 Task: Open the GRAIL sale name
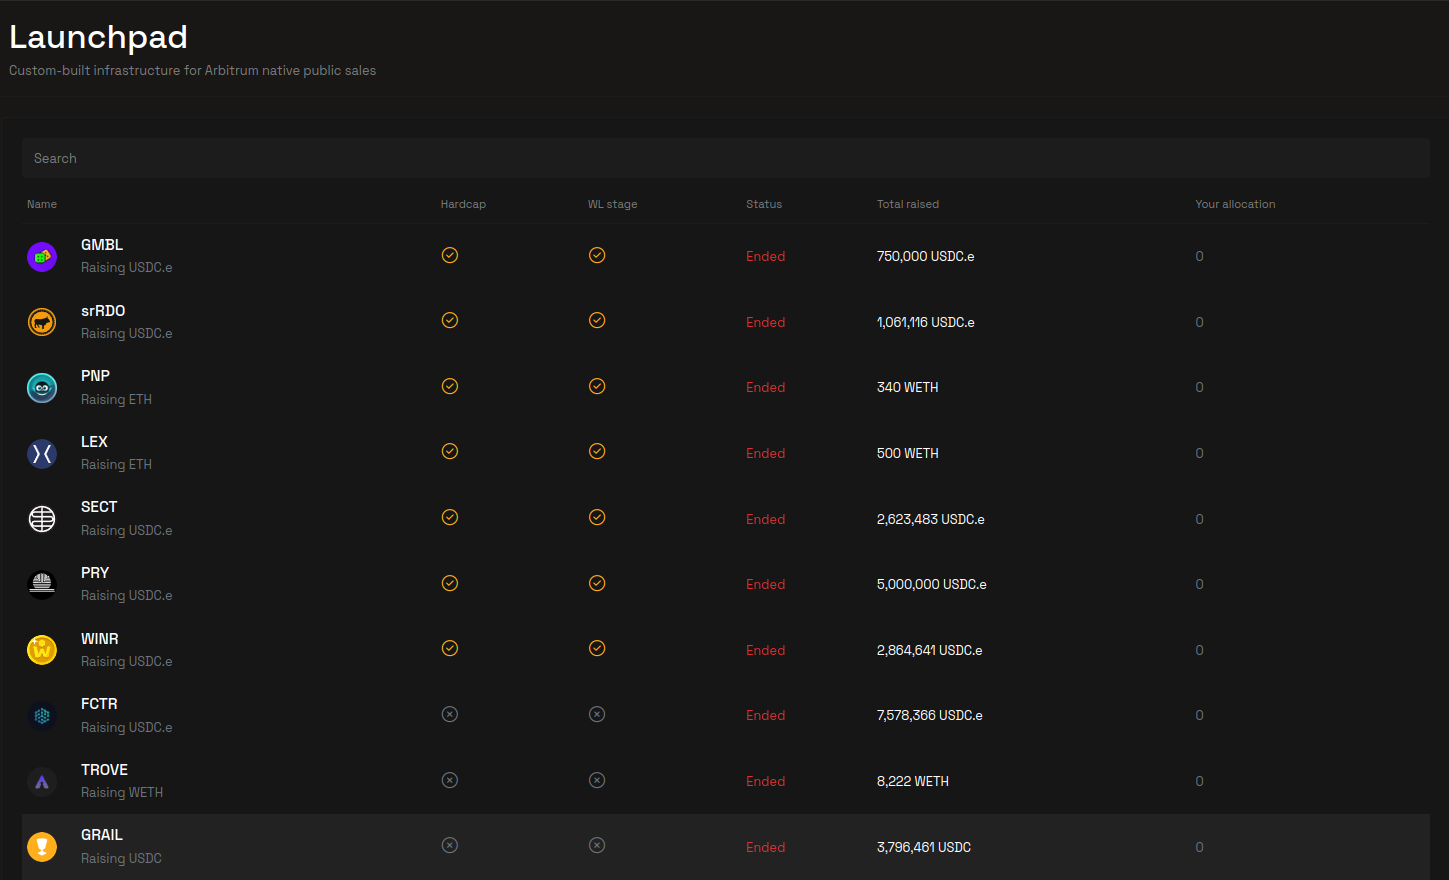(x=102, y=835)
